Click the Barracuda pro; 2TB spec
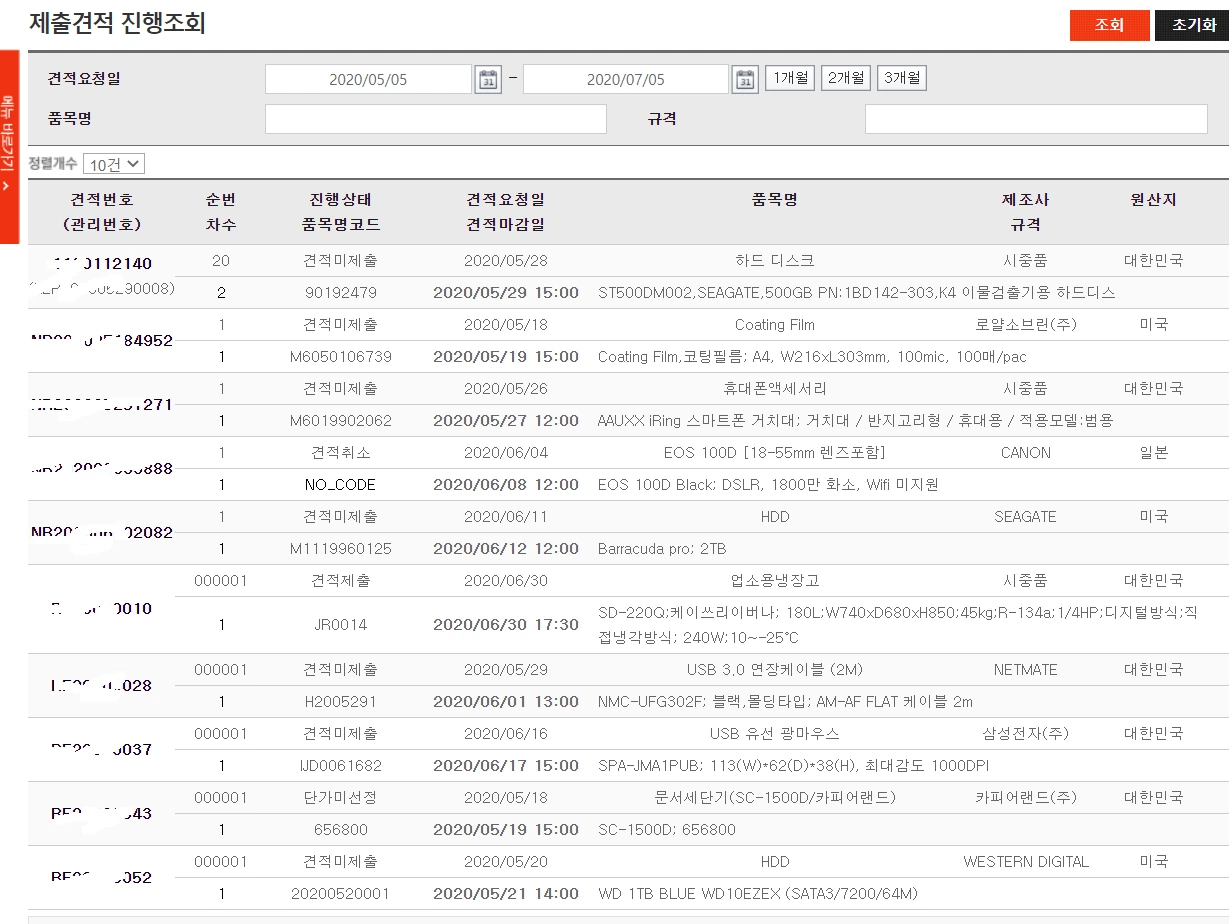Screen dimensions: 1229x924 coord(662,549)
